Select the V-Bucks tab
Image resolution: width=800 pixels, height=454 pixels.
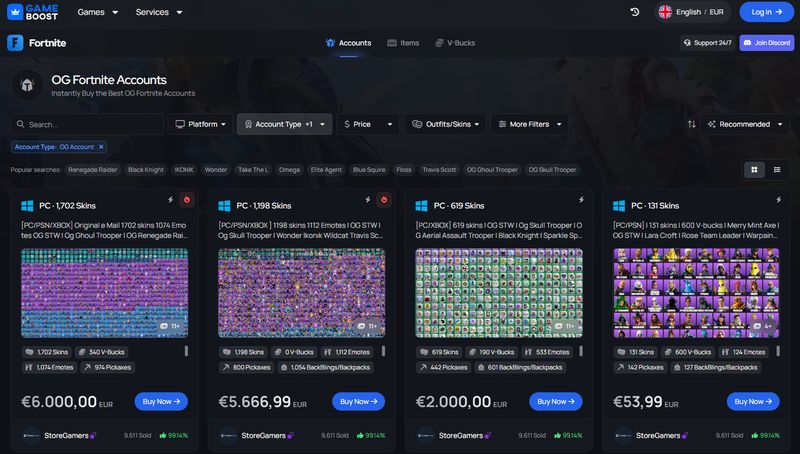455,43
